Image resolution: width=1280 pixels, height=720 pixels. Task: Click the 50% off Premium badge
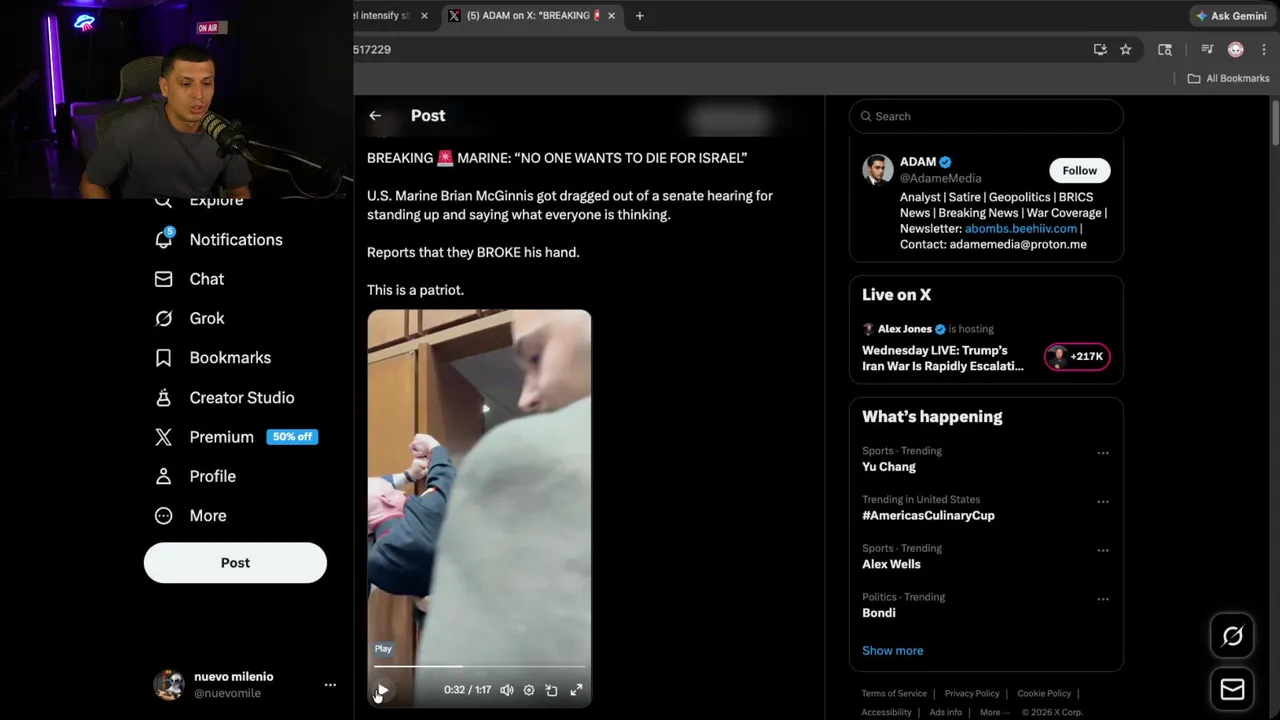click(292, 437)
